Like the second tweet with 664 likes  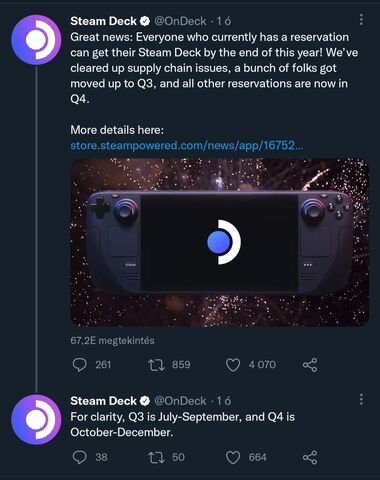[x=233, y=457]
